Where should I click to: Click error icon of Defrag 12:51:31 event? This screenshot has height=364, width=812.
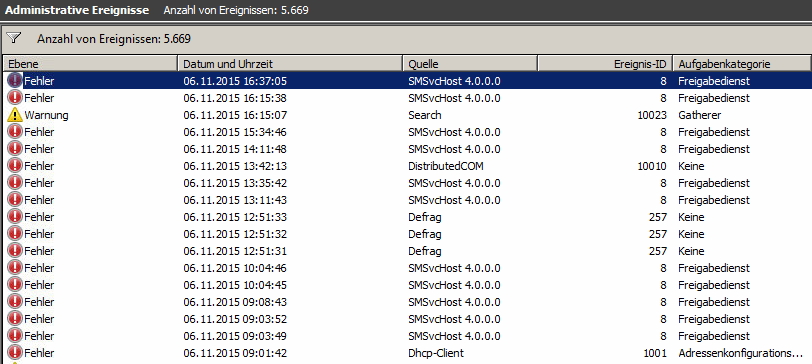tap(15, 251)
